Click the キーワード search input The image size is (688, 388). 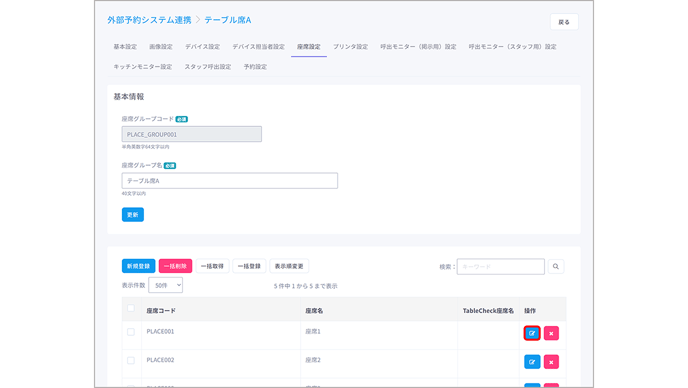(x=501, y=266)
